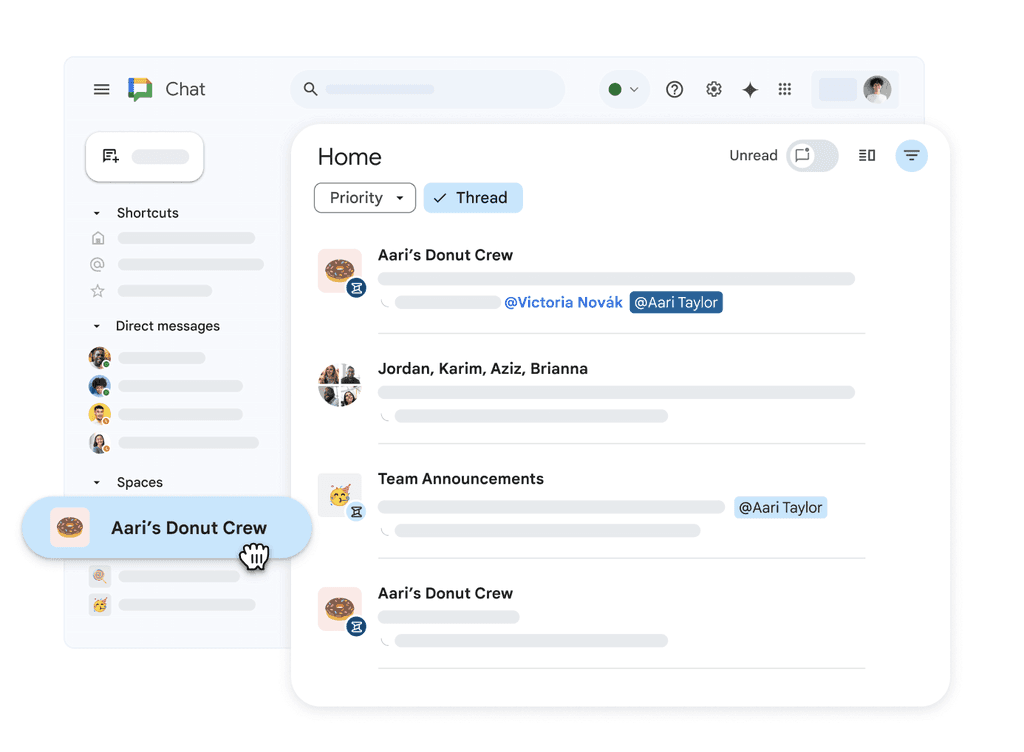
Task: Toggle the Unread switch
Action: pyautogui.click(x=812, y=155)
